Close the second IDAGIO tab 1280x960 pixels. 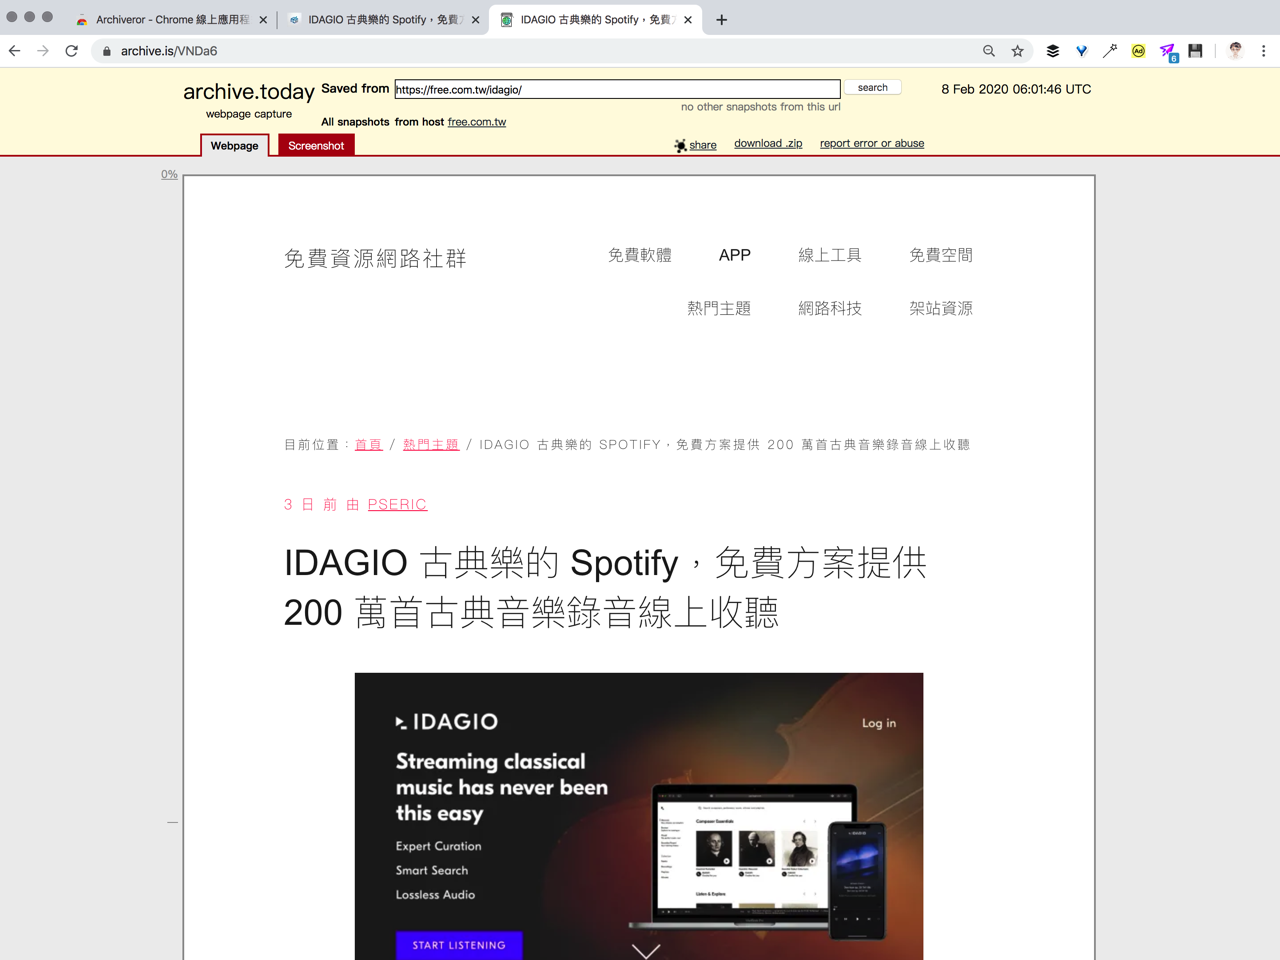click(x=475, y=19)
